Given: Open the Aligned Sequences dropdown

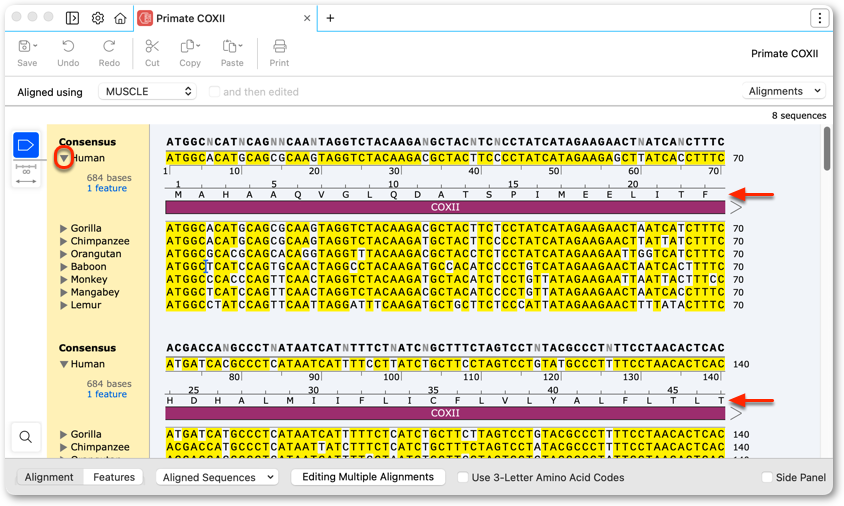Looking at the screenshot, I should click(217, 477).
